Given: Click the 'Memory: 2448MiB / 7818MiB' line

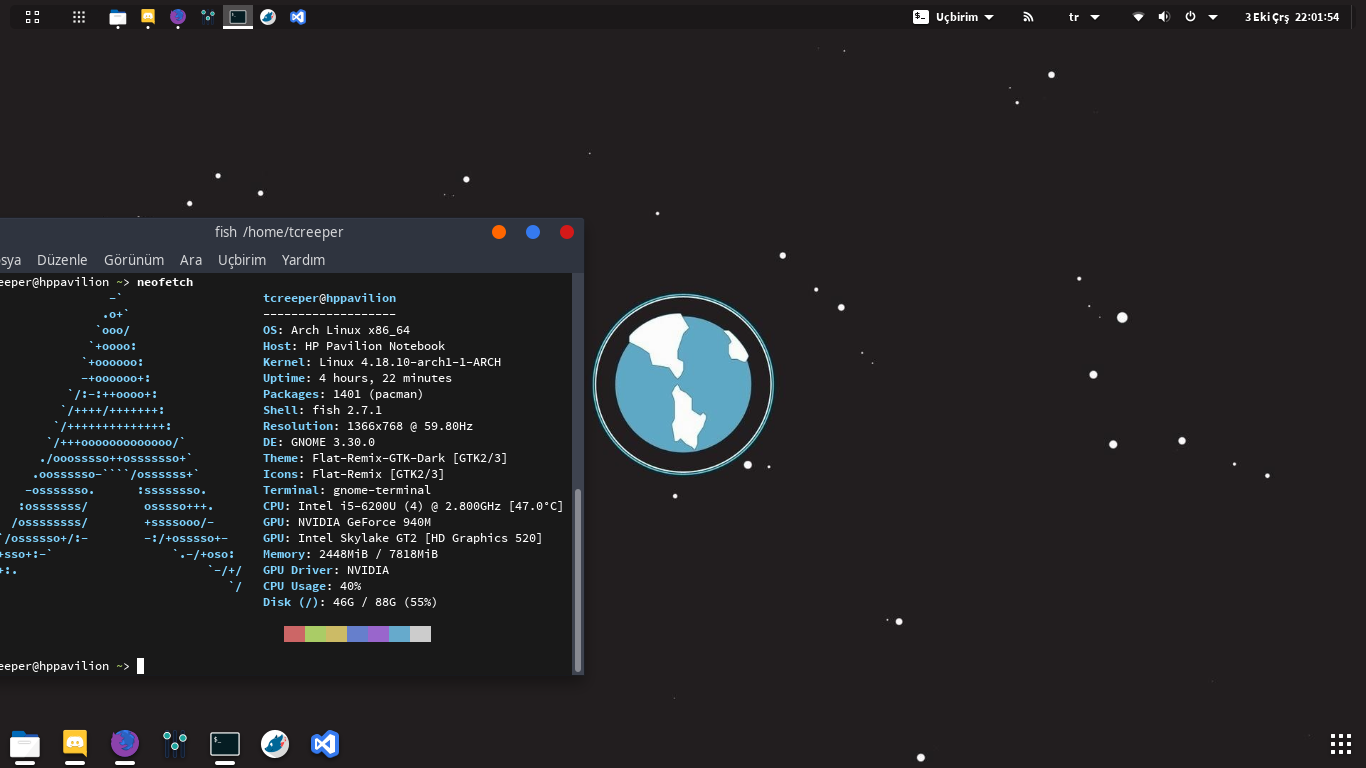Looking at the screenshot, I should tap(350, 554).
